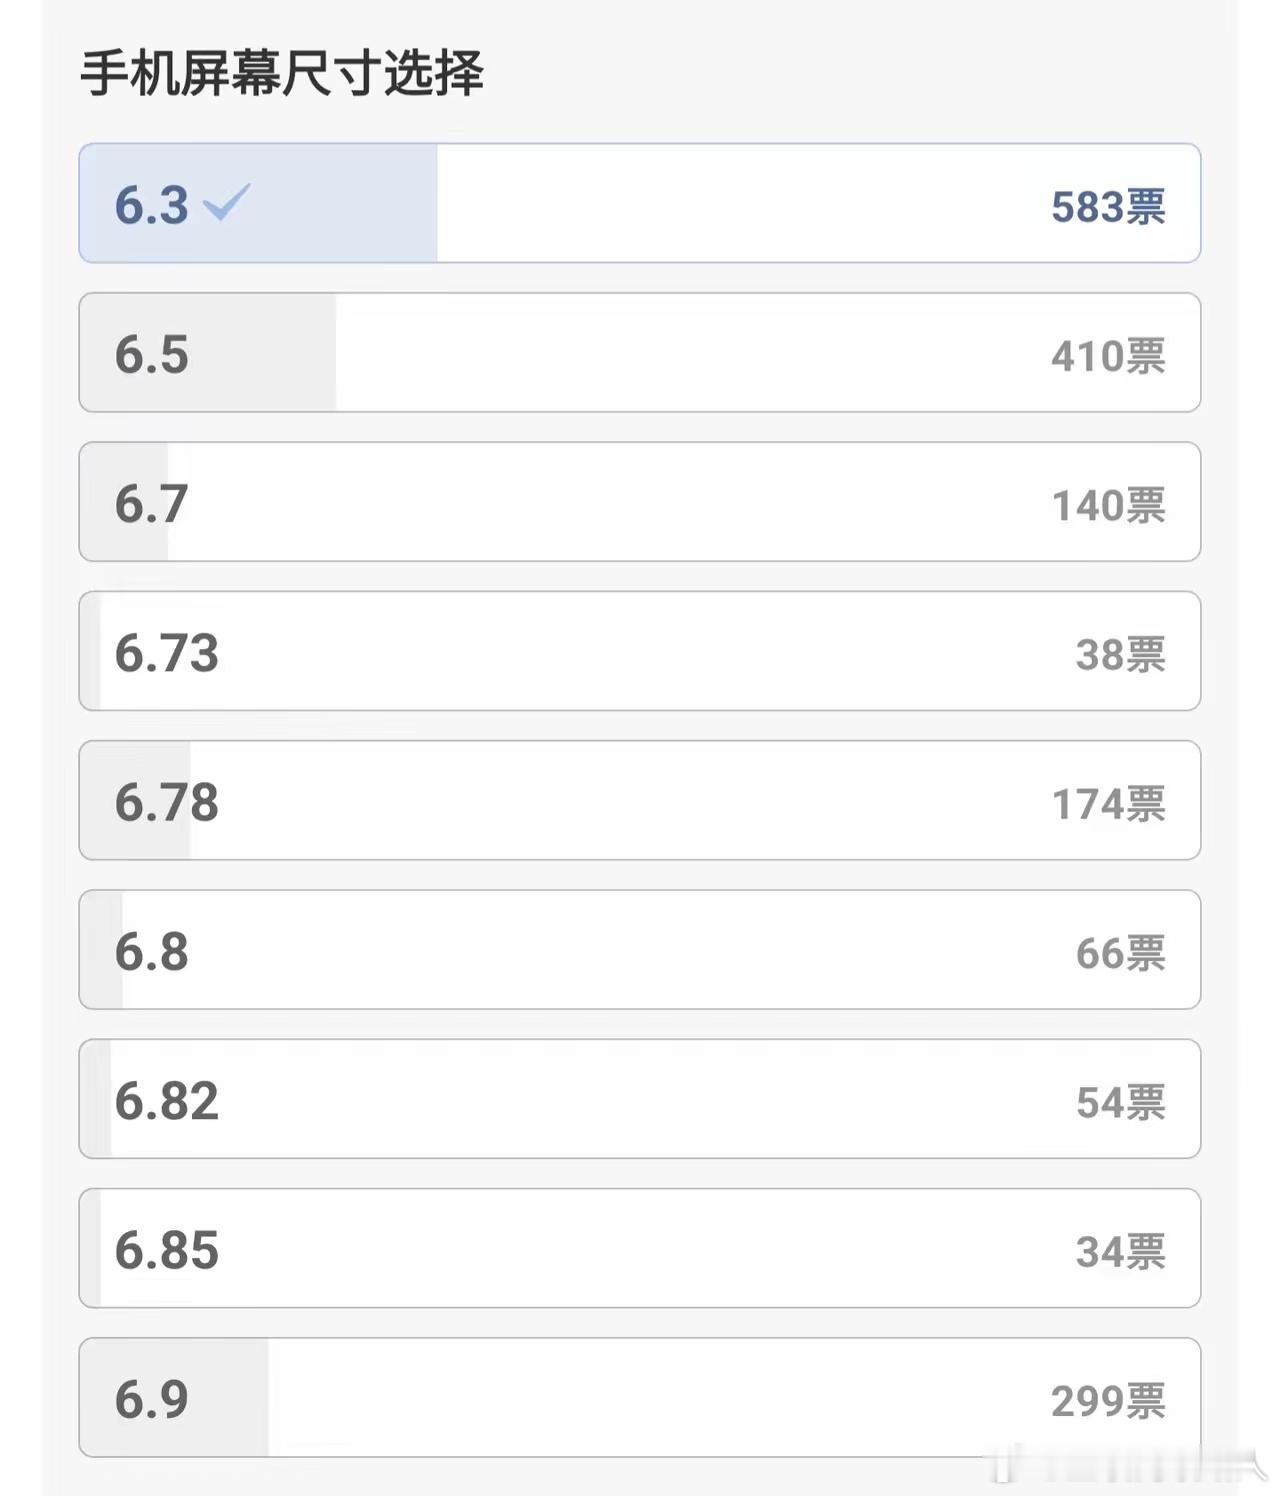Pick the 6.7 poll option

click(x=640, y=502)
